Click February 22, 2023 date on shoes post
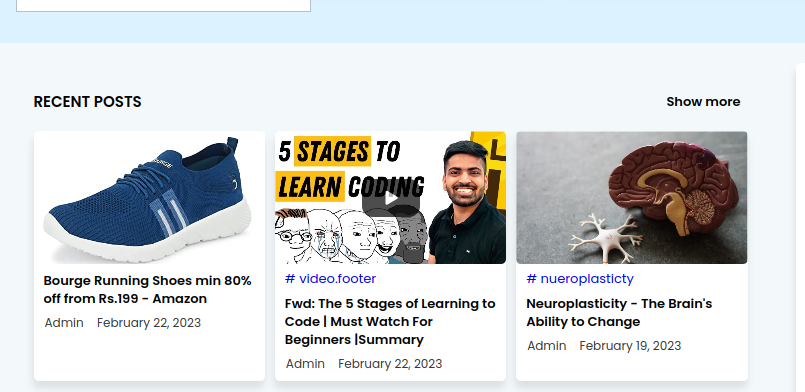Viewport: 805px width, 392px height. [x=149, y=323]
